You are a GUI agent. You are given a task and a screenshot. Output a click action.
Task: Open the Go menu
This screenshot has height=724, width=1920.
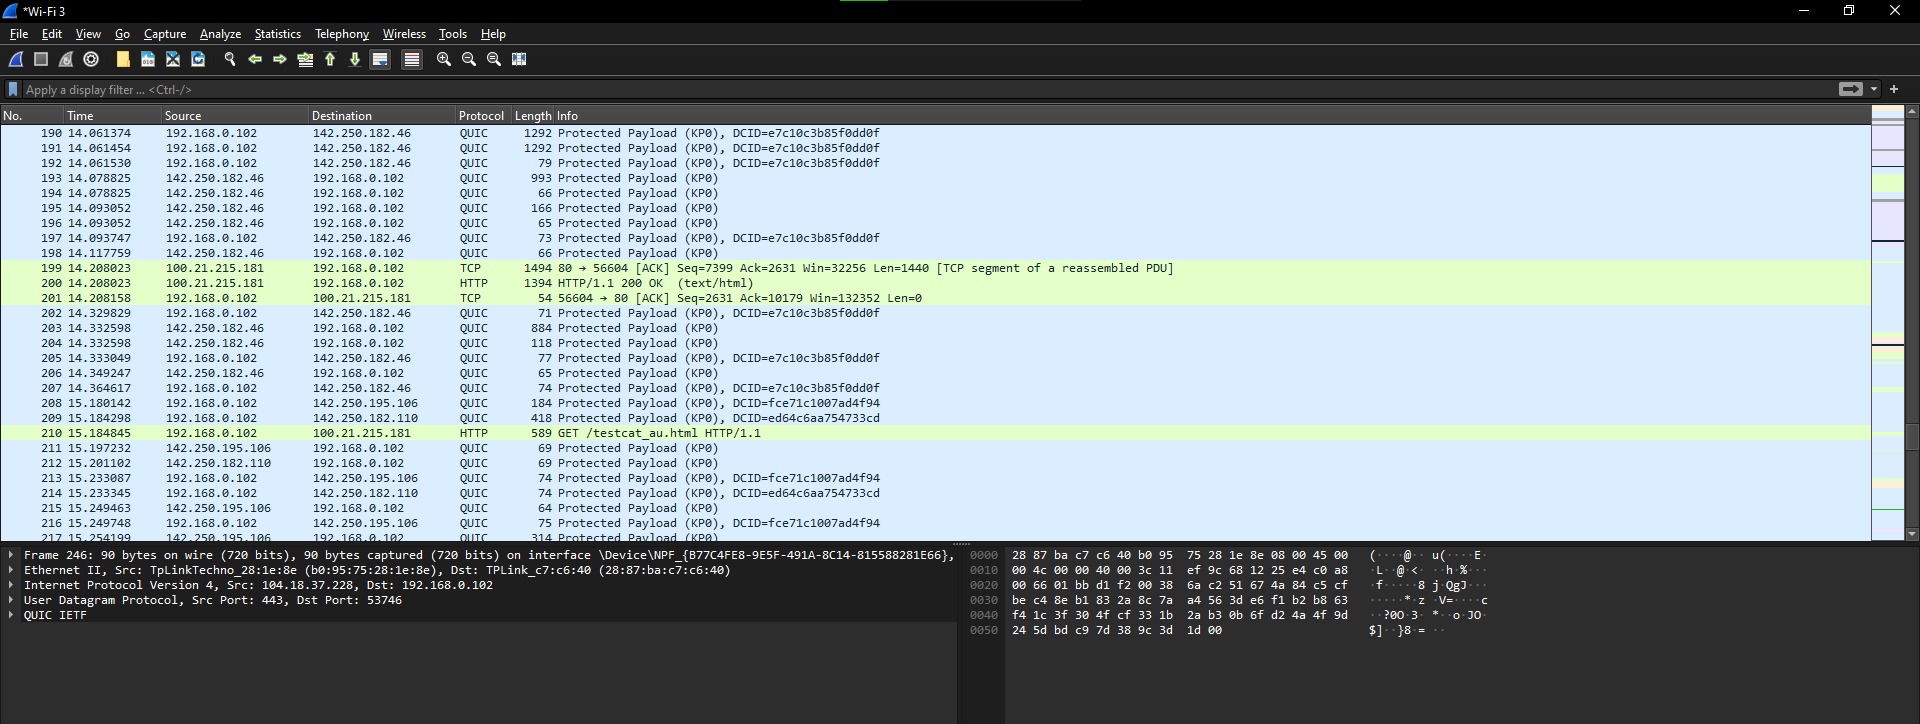[122, 34]
